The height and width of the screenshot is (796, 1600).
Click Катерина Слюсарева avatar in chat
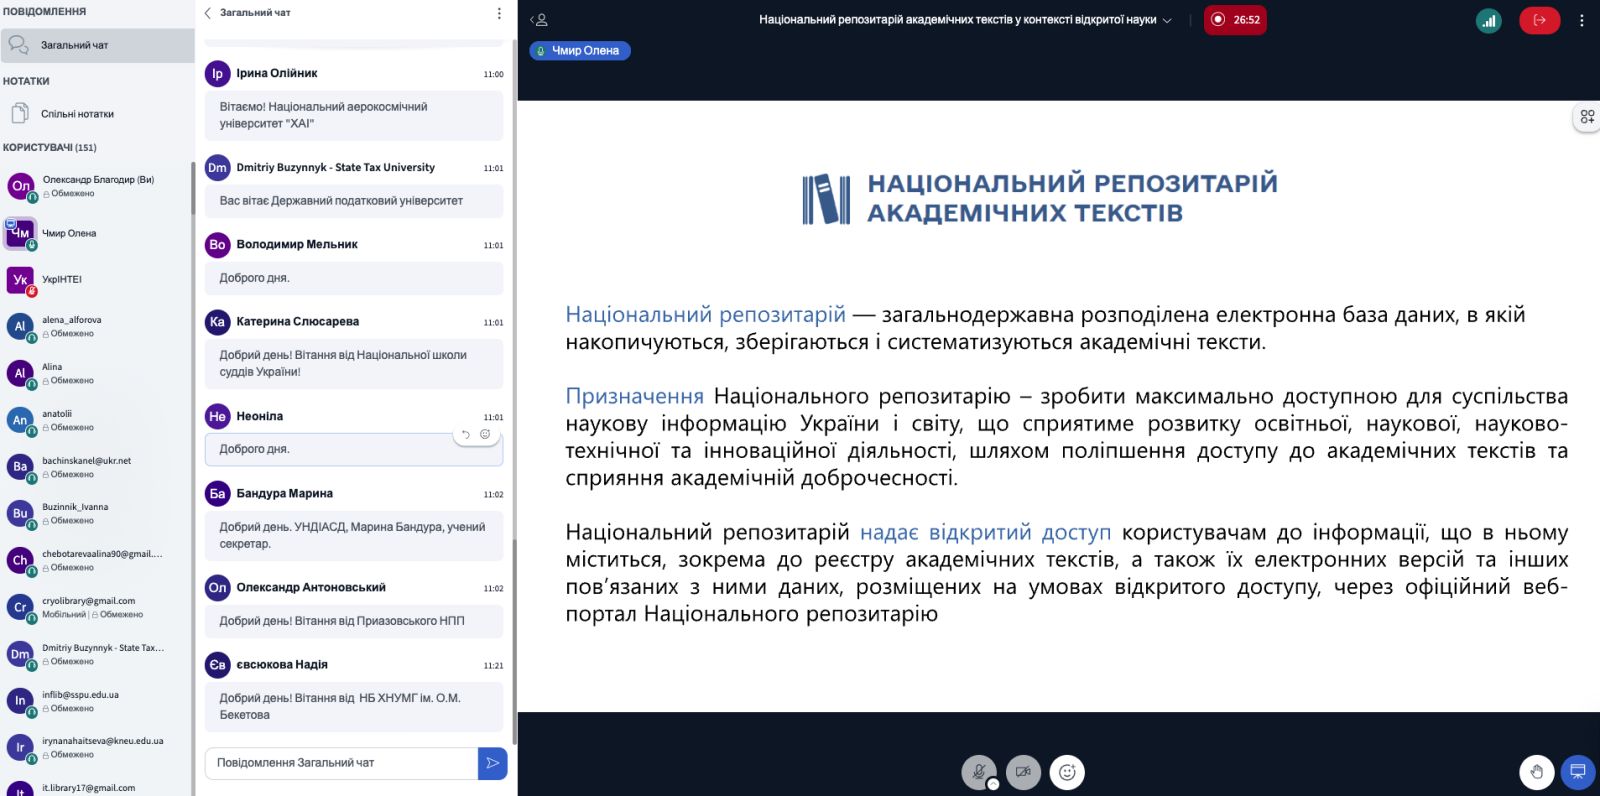(217, 321)
